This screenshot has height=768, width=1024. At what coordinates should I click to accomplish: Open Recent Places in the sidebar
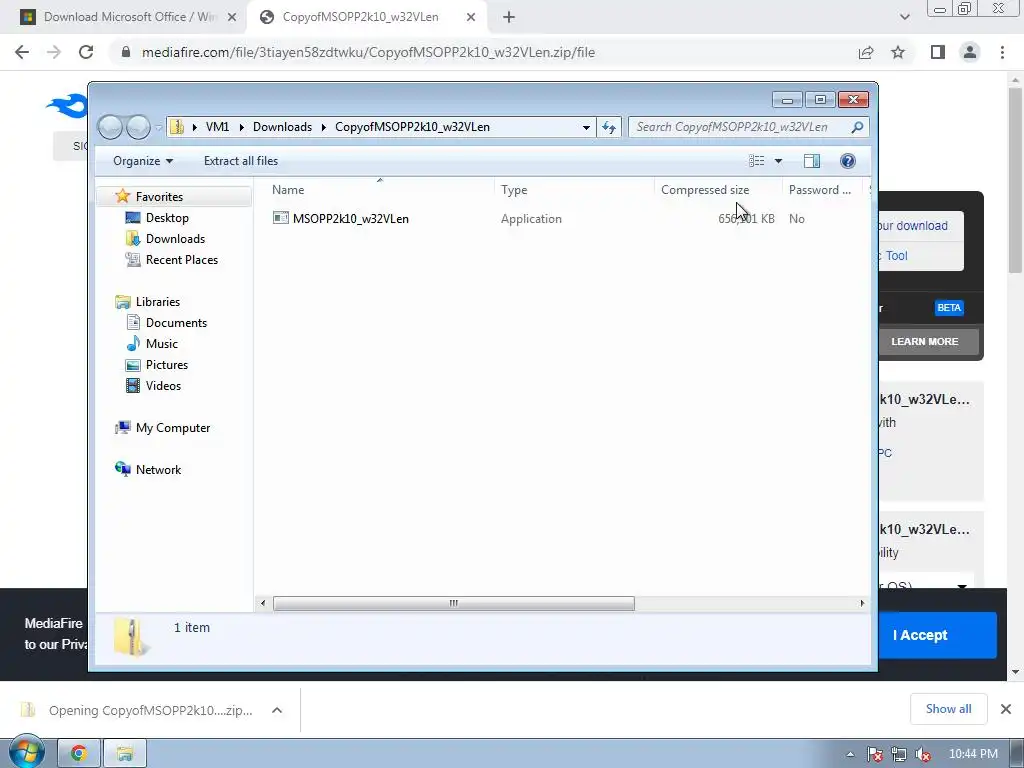pos(182,259)
